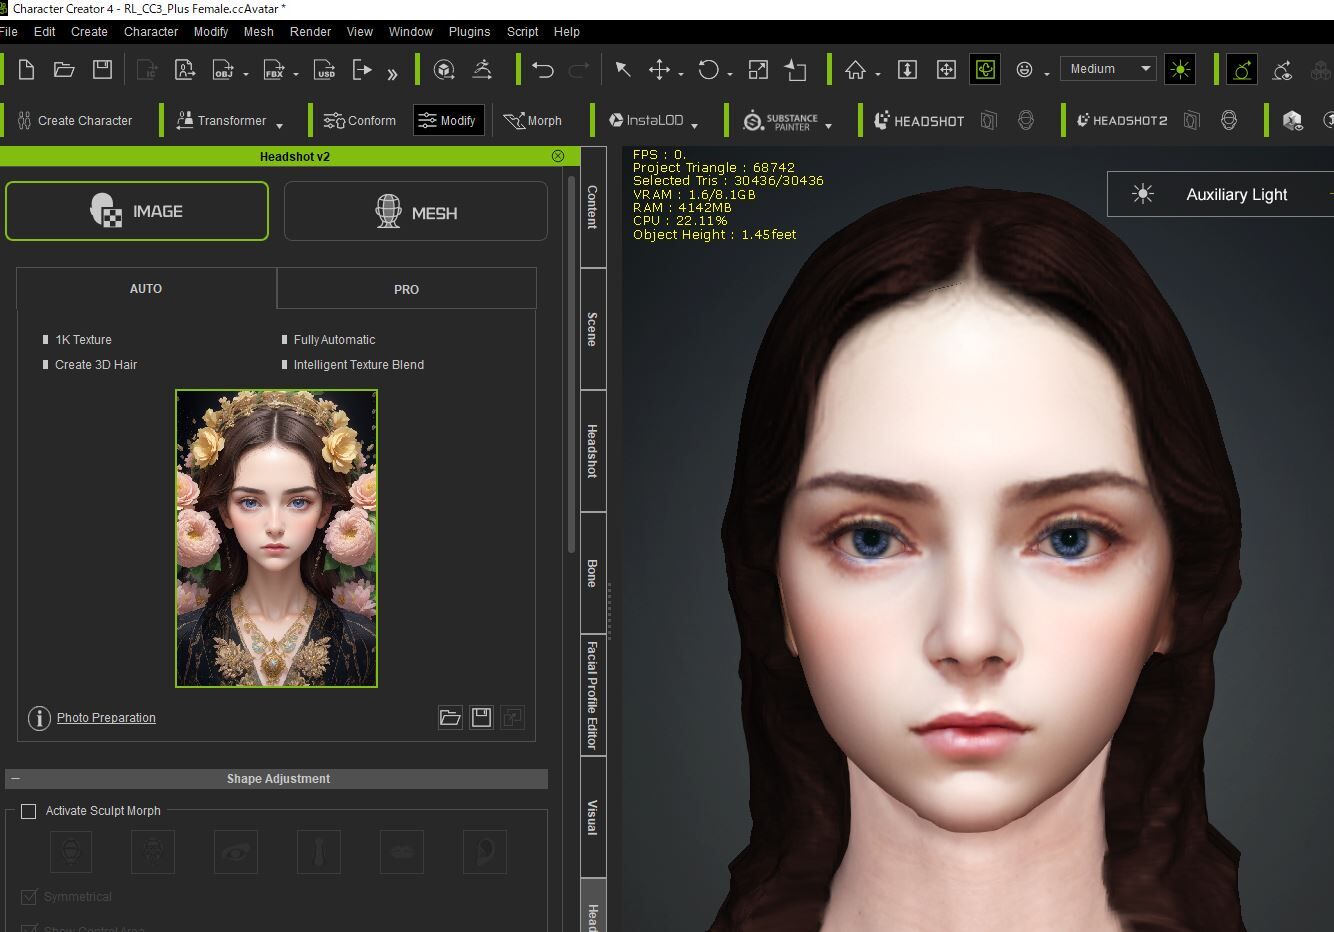Viewport: 1334px width, 932px height.
Task: Open the Visual side tab
Action: 593,817
